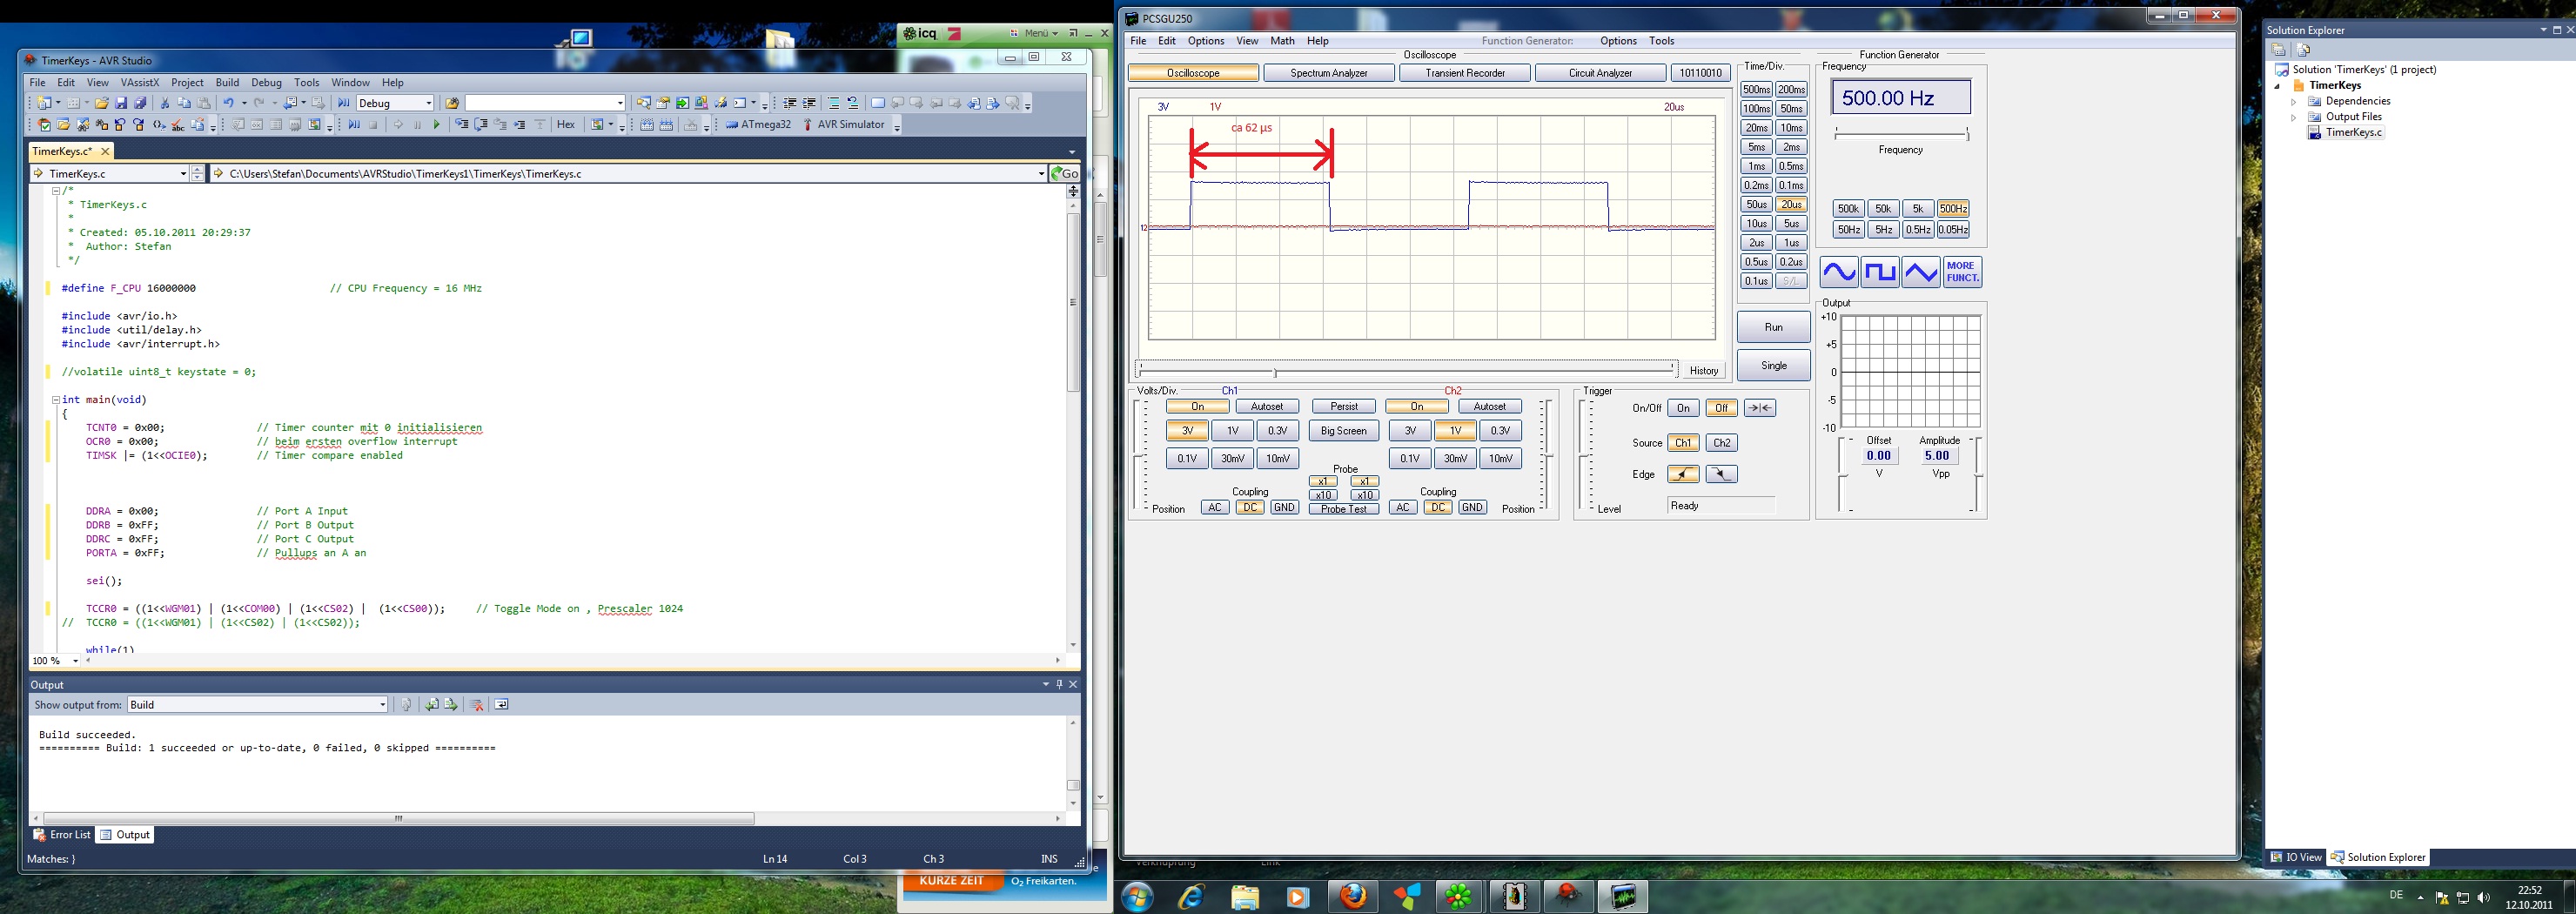Open the 'Show output from' Build dropdown
This screenshot has height=914, width=2576.
382,705
